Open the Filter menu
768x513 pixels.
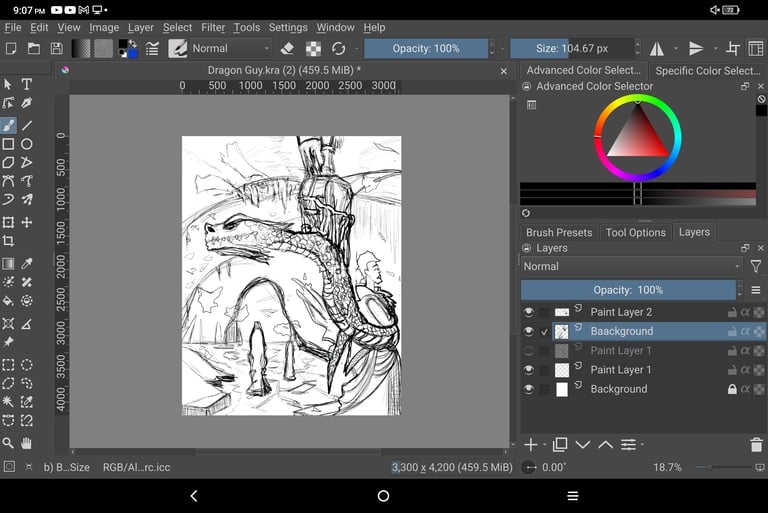click(213, 28)
